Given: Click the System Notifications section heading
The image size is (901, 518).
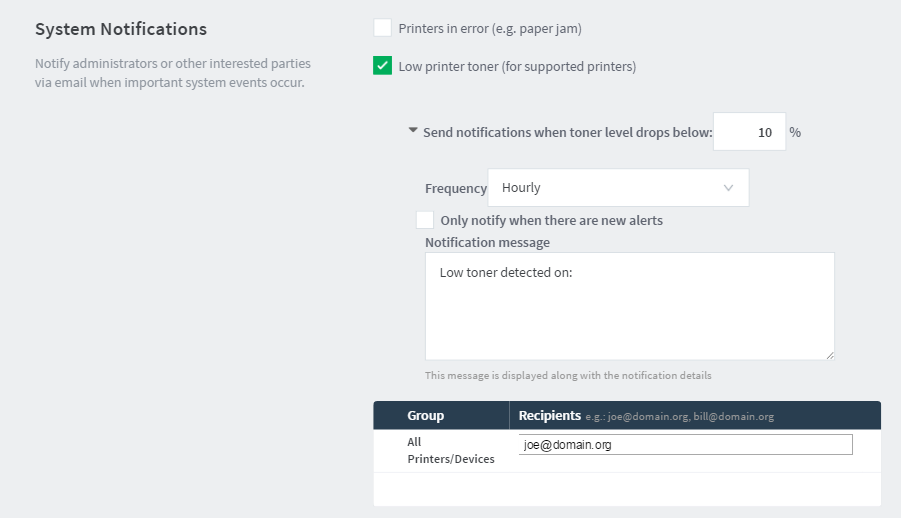Looking at the screenshot, I should pos(121,29).
